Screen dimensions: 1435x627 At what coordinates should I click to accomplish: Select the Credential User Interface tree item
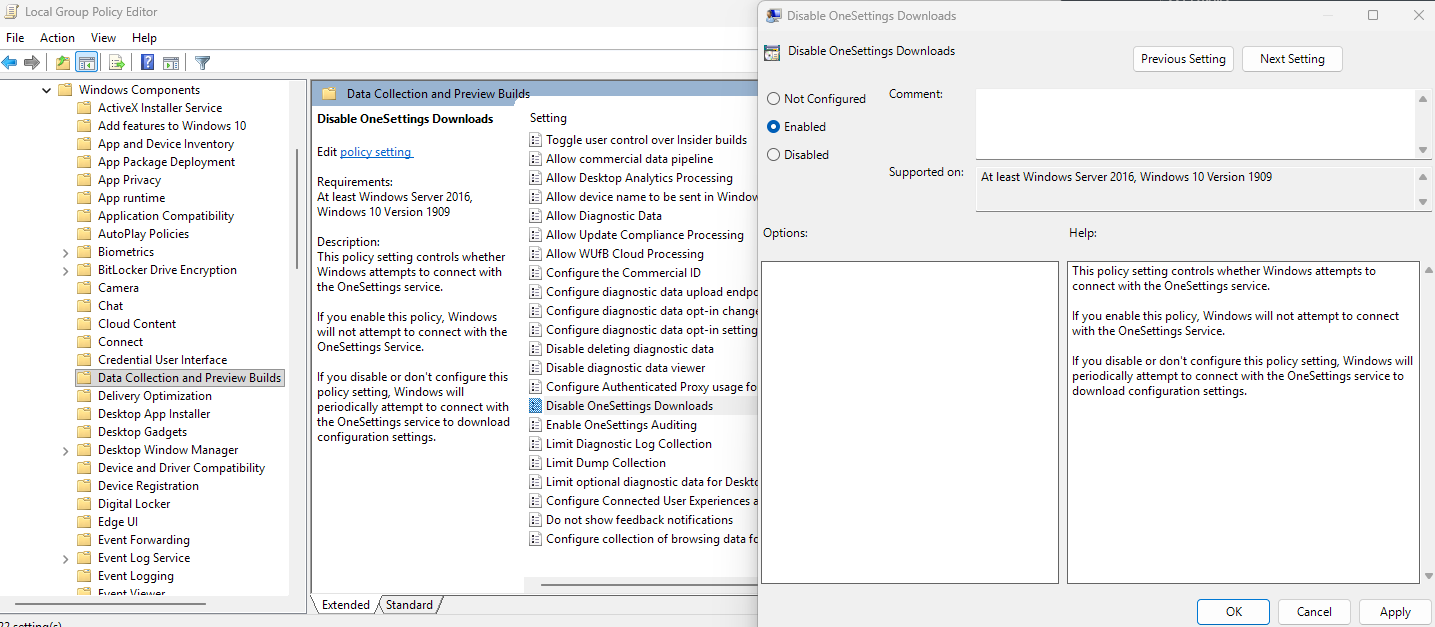[162, 360]
